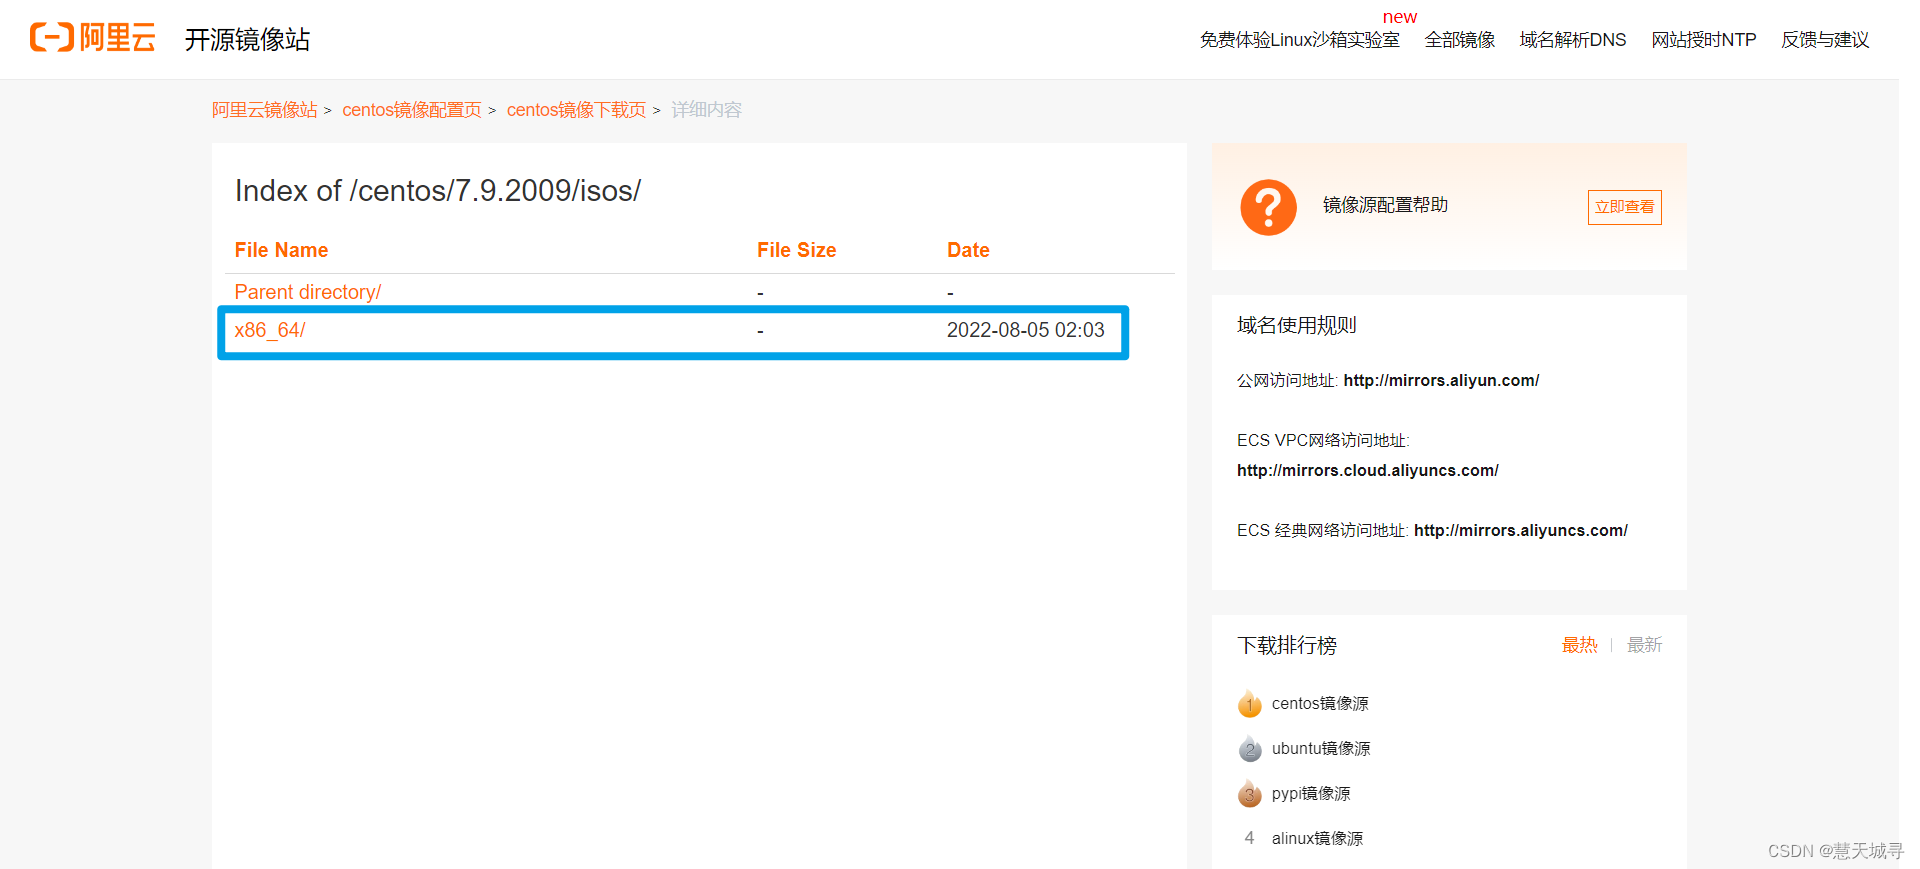Click the 立即查看 button
Viewport: 1920px width, 869px height.
pos(1624,207)
